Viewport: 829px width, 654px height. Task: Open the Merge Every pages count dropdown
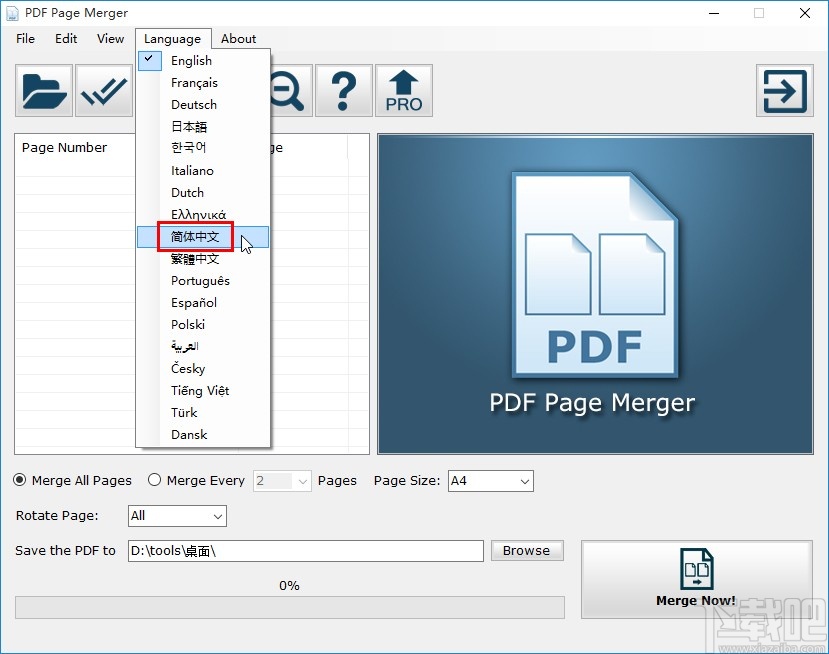(x=282, y=481)
